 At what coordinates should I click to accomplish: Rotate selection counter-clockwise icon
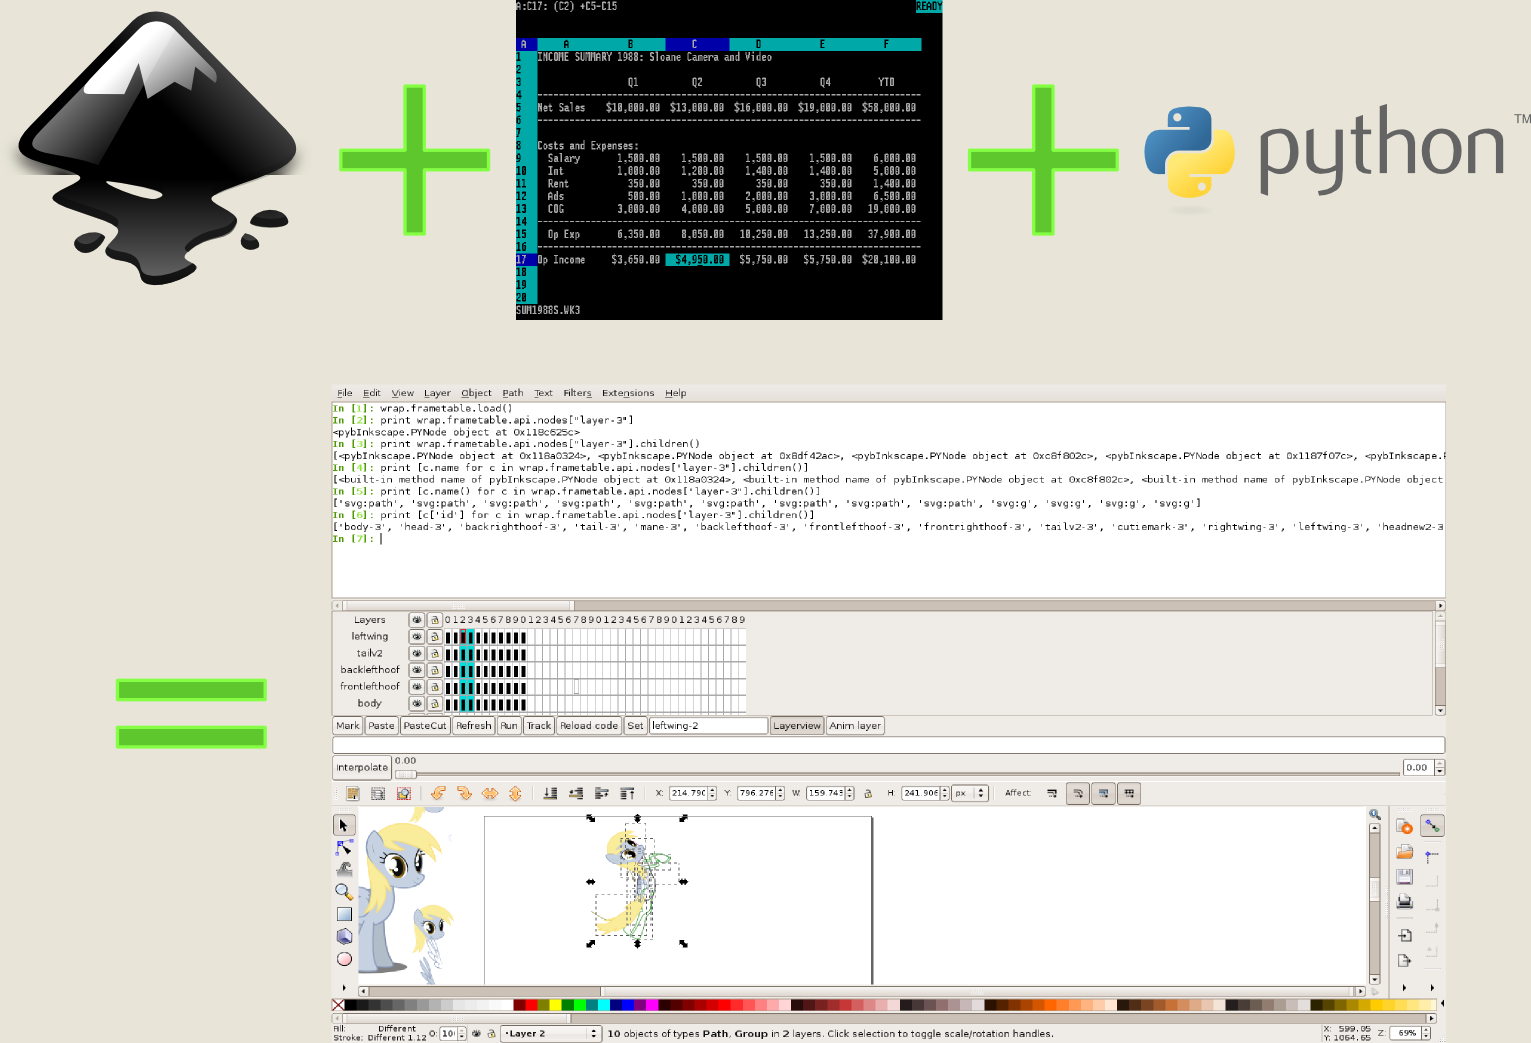[439, 793]
